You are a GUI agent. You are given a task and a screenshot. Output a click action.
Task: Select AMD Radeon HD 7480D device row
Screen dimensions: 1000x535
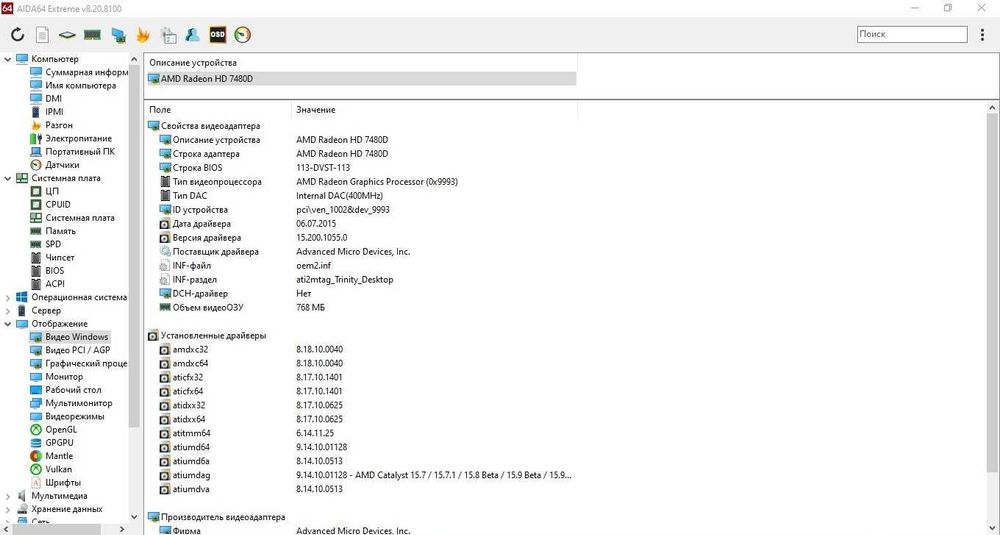click(362, 79)
